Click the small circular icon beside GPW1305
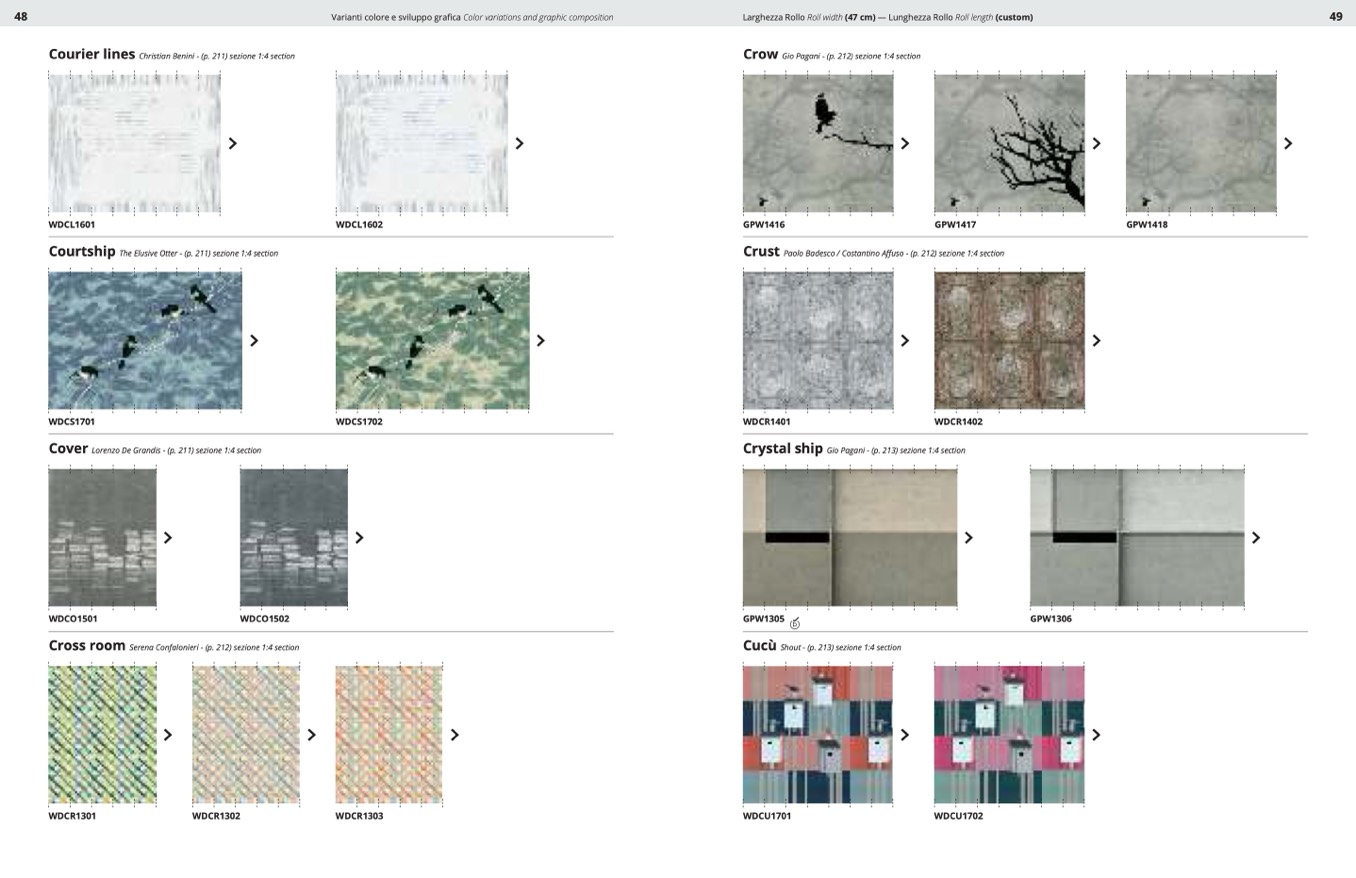Image resolution: width=1356 pixels, height=878 pixels. click(x=796, y=624)
